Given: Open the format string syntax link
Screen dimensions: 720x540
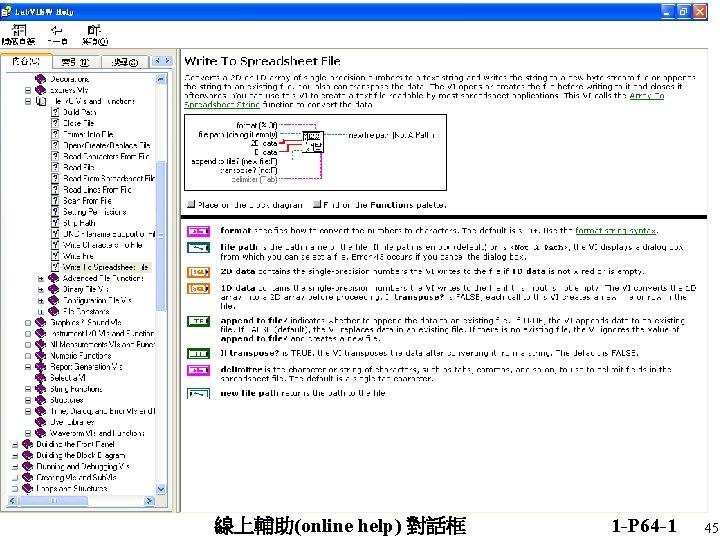Looking at the screenshot, I should click(x=615, y=231).
